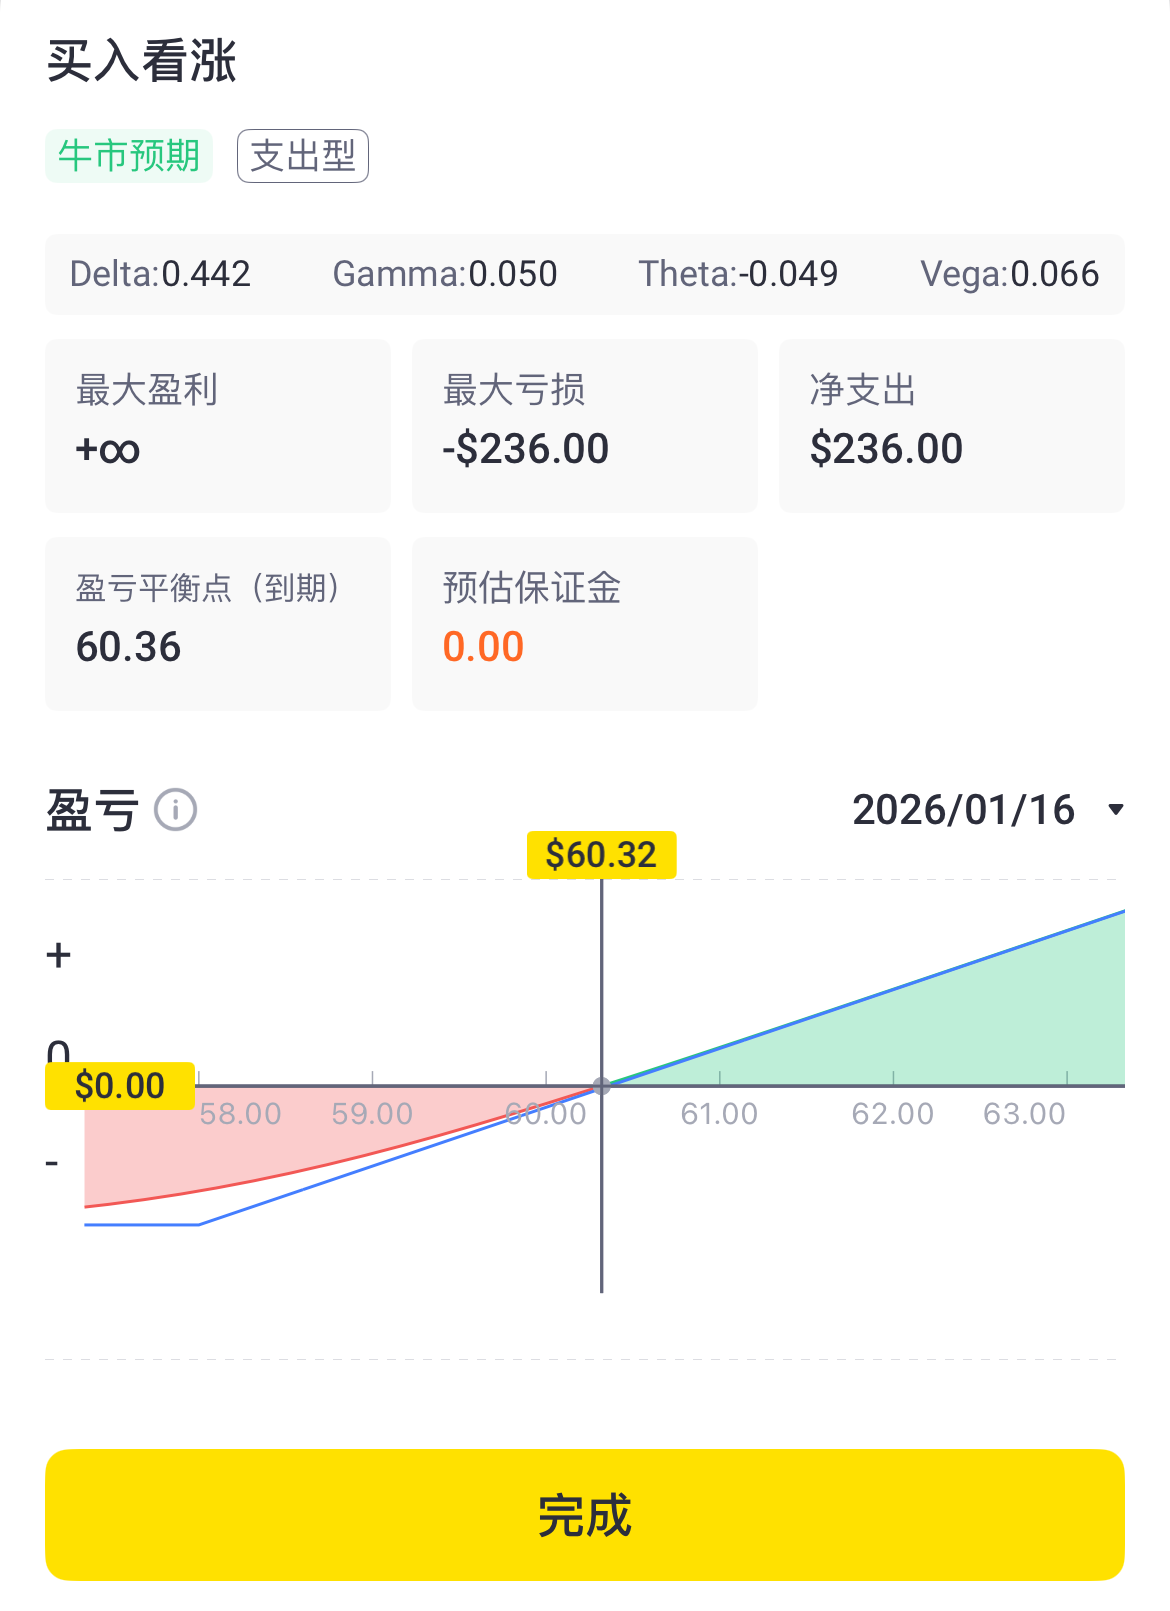Tap the 盈亏平衡点 60.36 card
Image resolution: width=1170 pixels, height=1611 pixels.
[218, 624]
